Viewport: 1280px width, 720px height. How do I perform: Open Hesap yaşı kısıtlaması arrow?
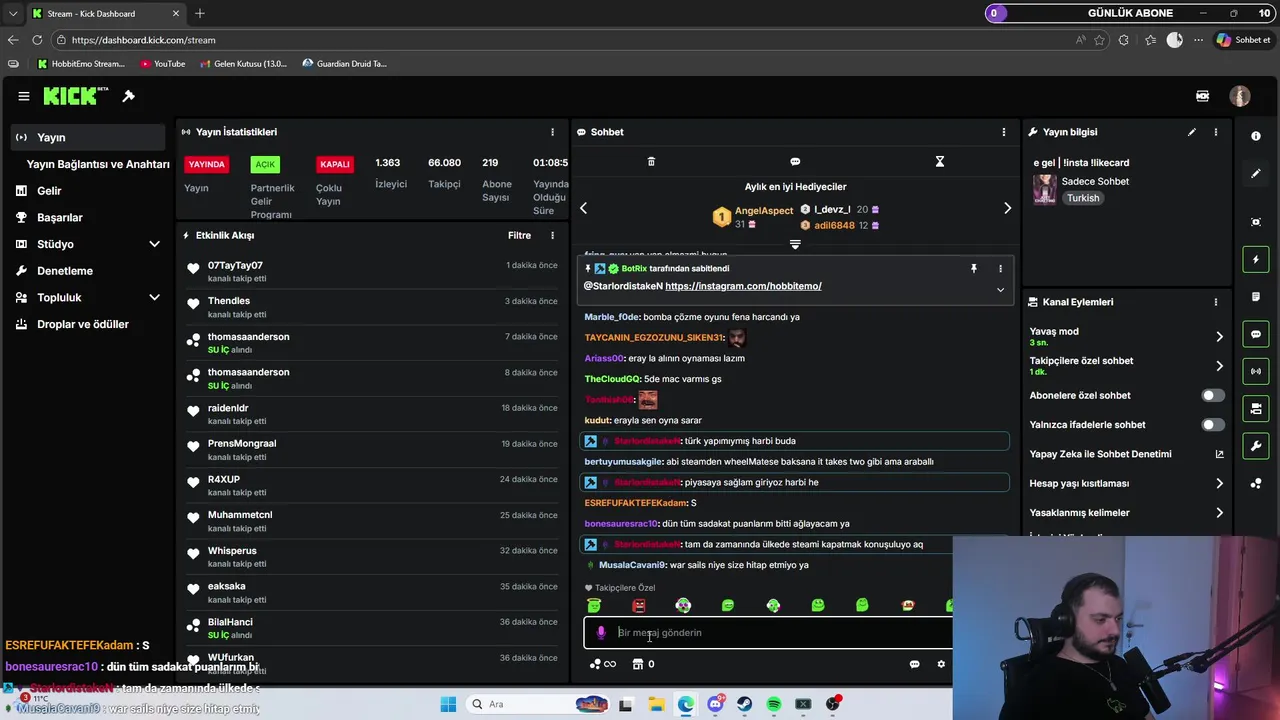(x=1219, y=484)
